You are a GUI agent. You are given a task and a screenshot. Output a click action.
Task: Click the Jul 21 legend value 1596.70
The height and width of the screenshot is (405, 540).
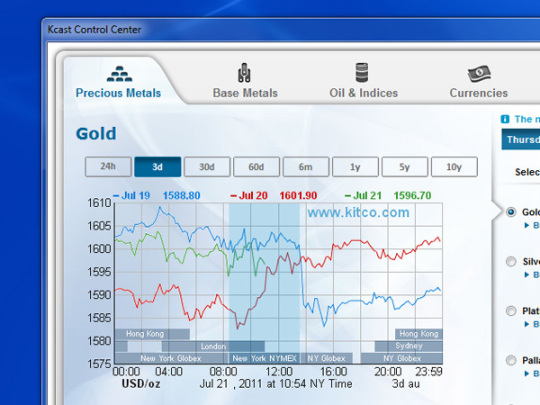pos(412,196)
